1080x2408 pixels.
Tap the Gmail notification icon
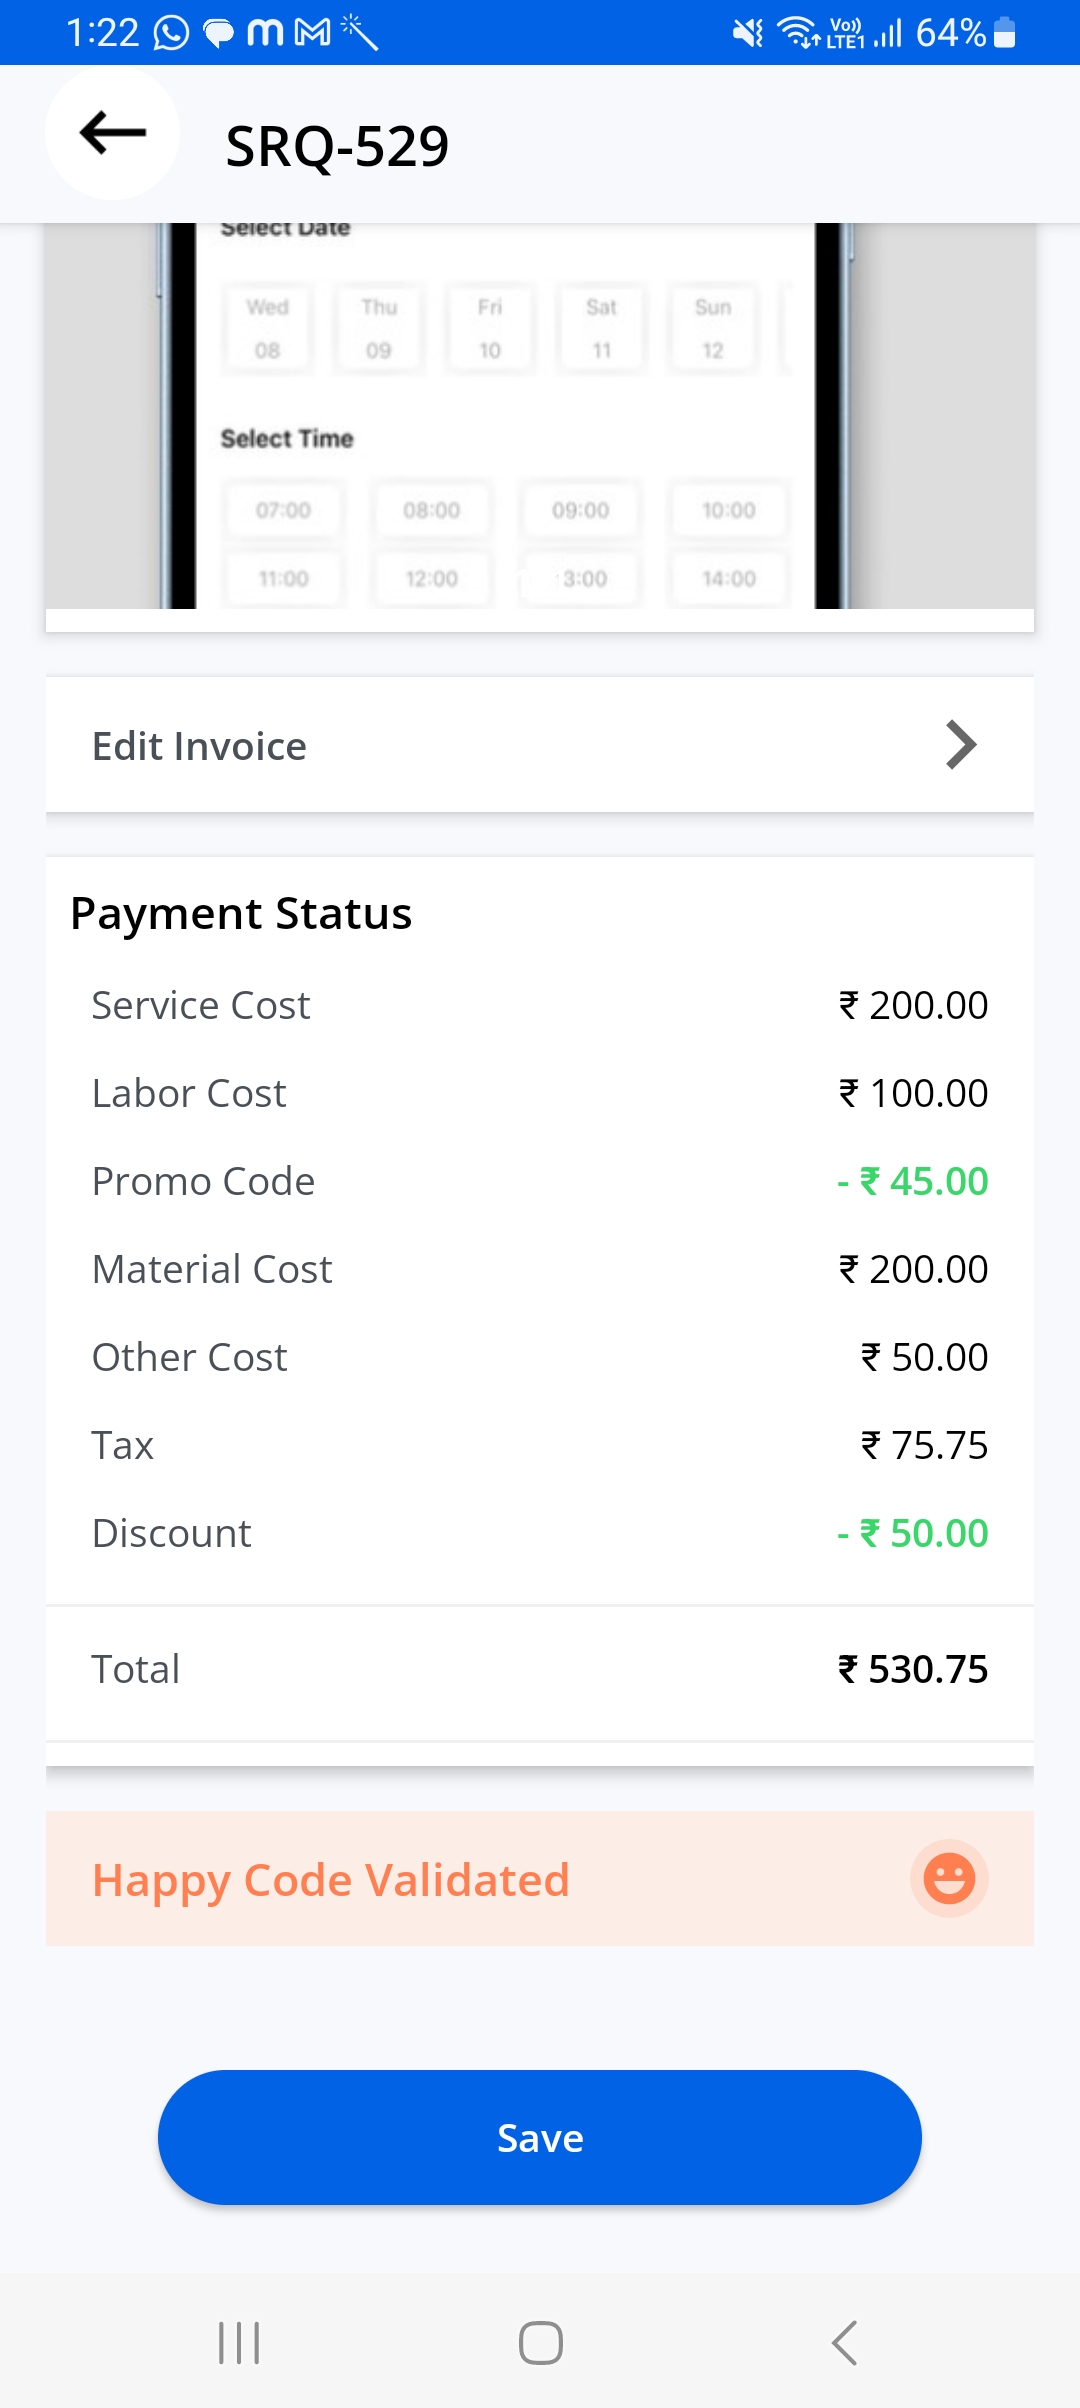(x=313, y=33)
